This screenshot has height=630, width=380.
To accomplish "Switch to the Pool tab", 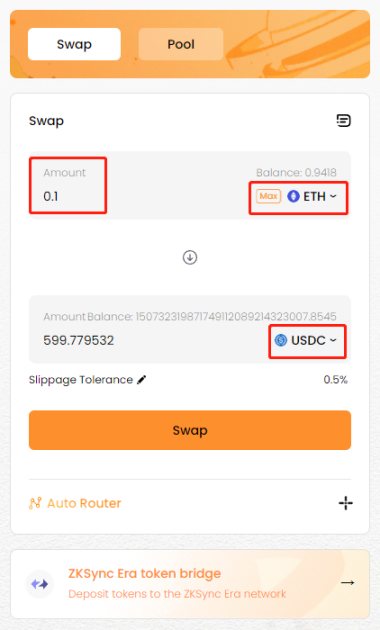I will [181, 44].
